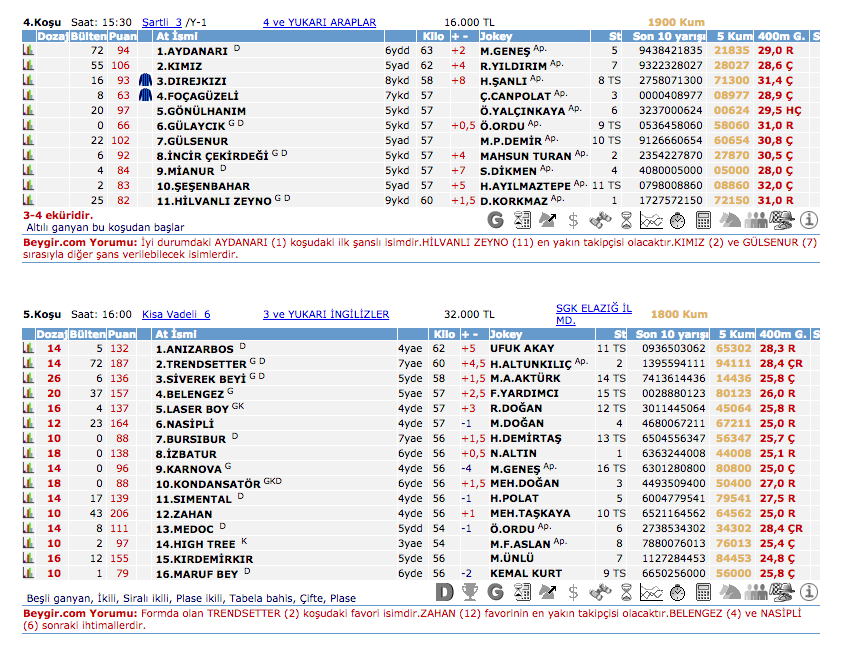Select jockey M.GENEŞ in race 4
The width and height of the screenshot is (845, 649).
point(505,50)
